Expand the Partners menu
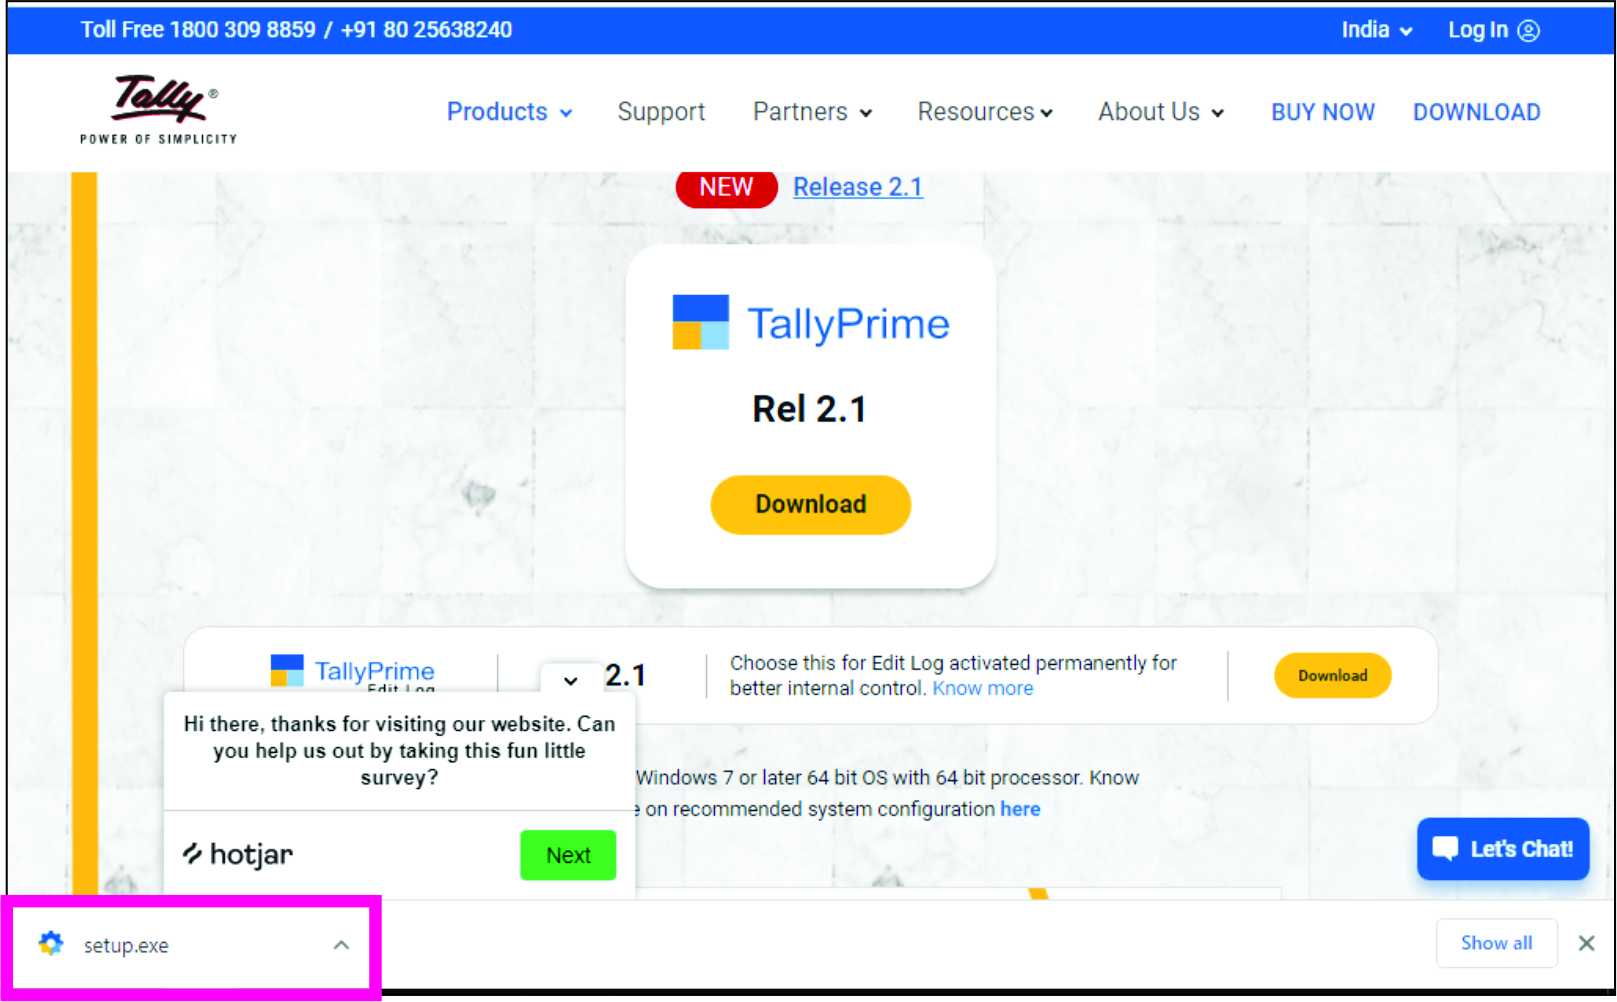The image size is (1617, 1002). (812, 112)
